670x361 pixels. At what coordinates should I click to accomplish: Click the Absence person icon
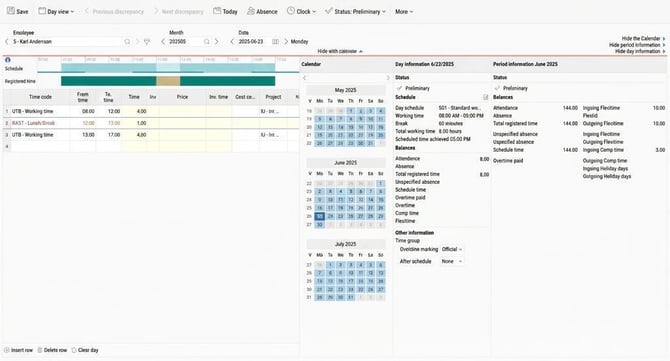[x=251, y=11]
